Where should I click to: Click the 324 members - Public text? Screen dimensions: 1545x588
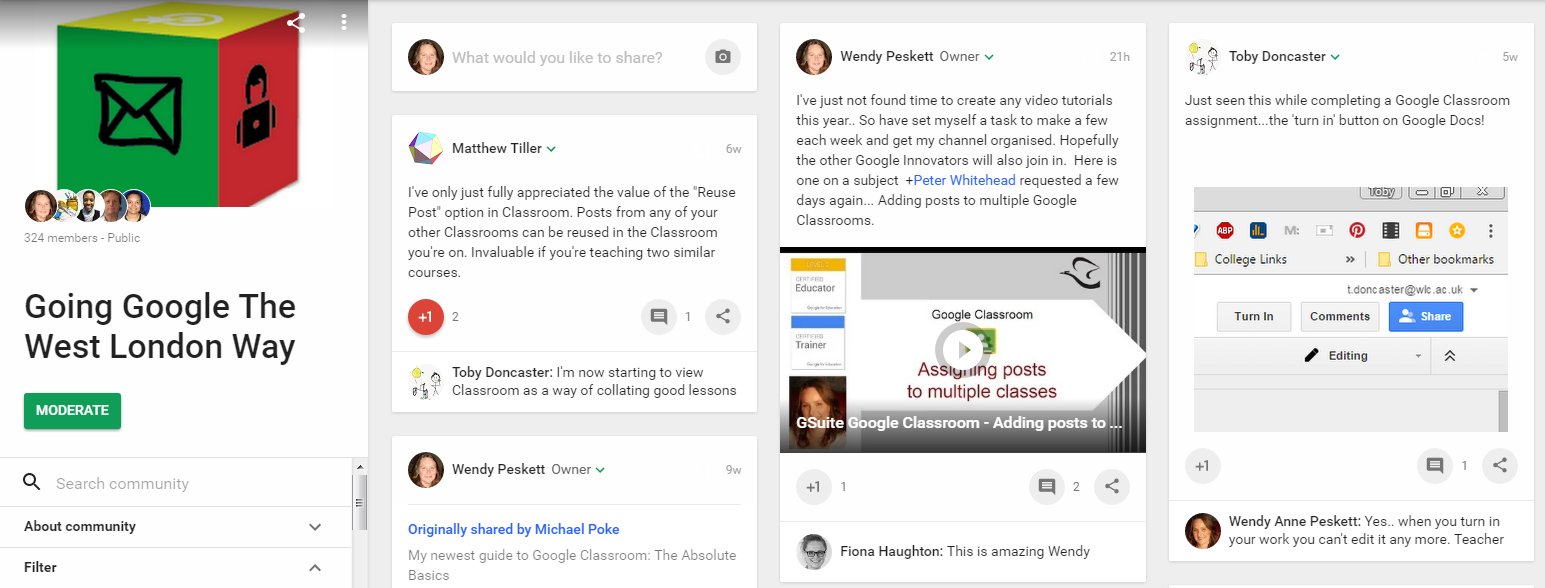click(82, 238)
